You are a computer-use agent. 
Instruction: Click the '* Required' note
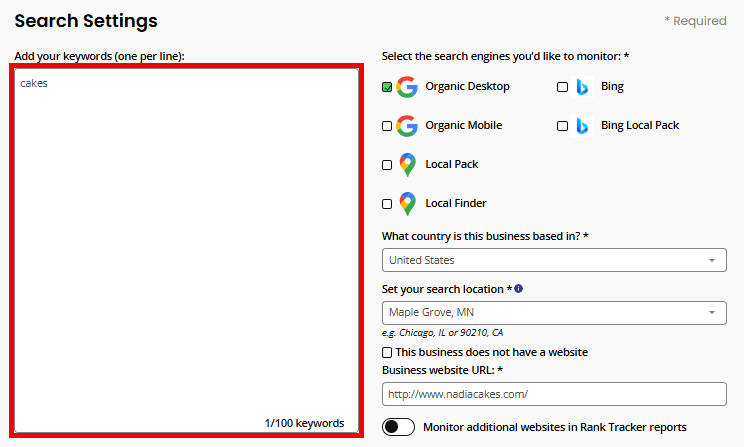point(695,21)
